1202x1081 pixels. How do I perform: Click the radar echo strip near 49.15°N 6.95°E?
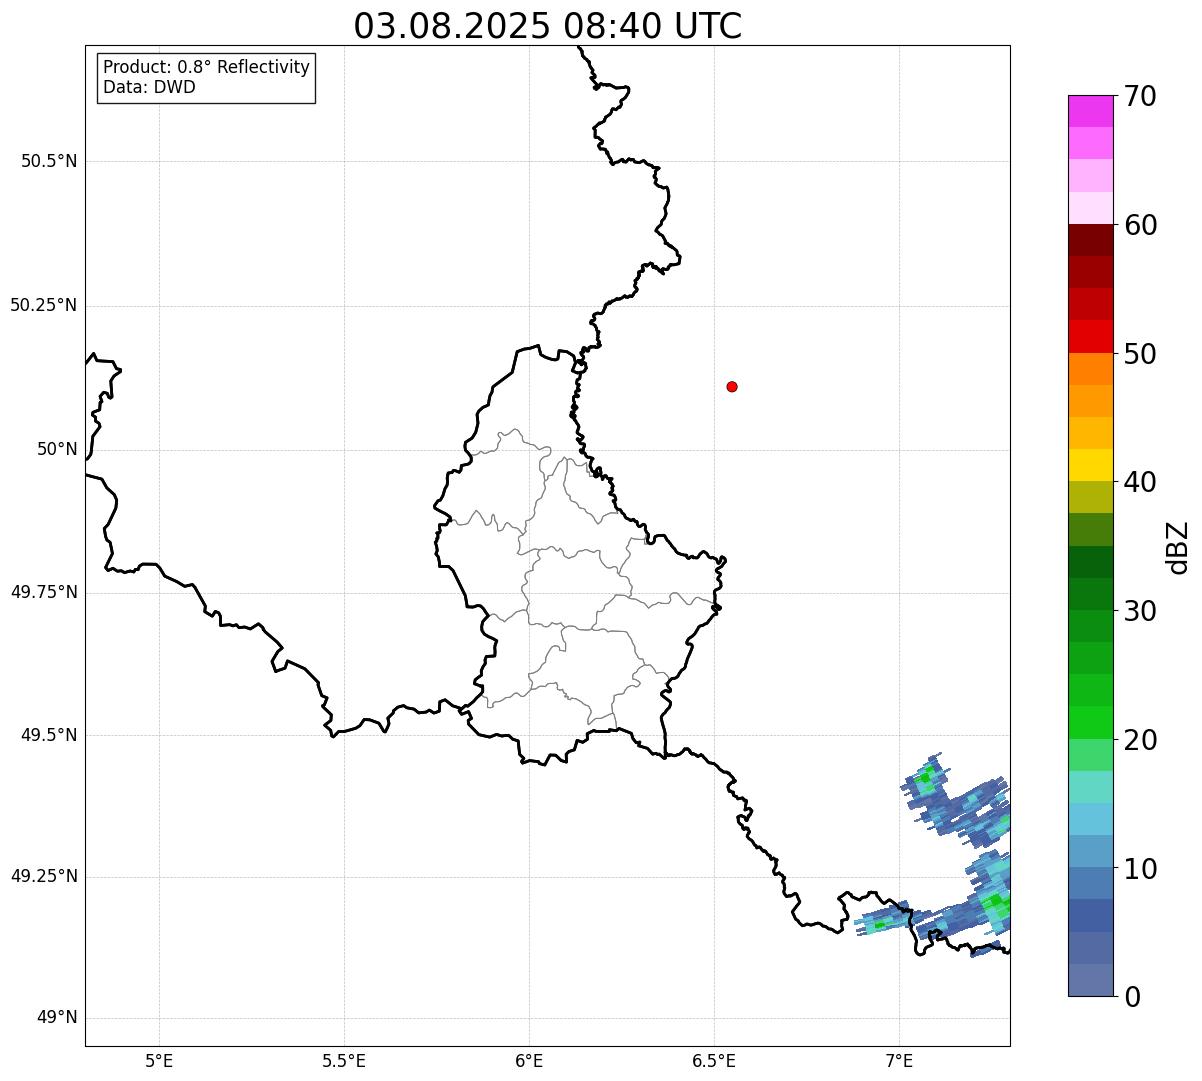tap(885, 919)
